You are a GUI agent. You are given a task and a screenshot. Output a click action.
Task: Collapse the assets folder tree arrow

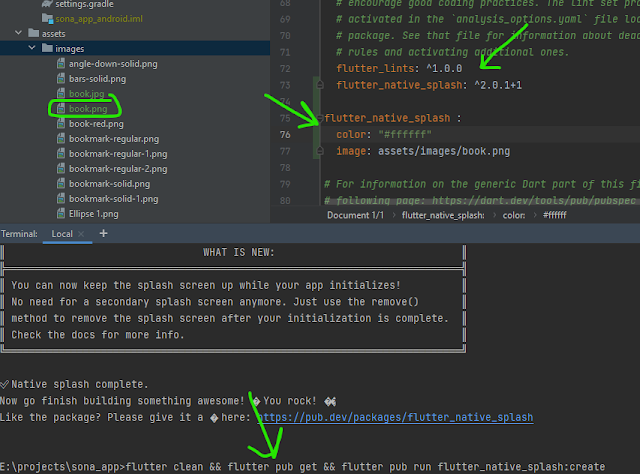point(19,33)
